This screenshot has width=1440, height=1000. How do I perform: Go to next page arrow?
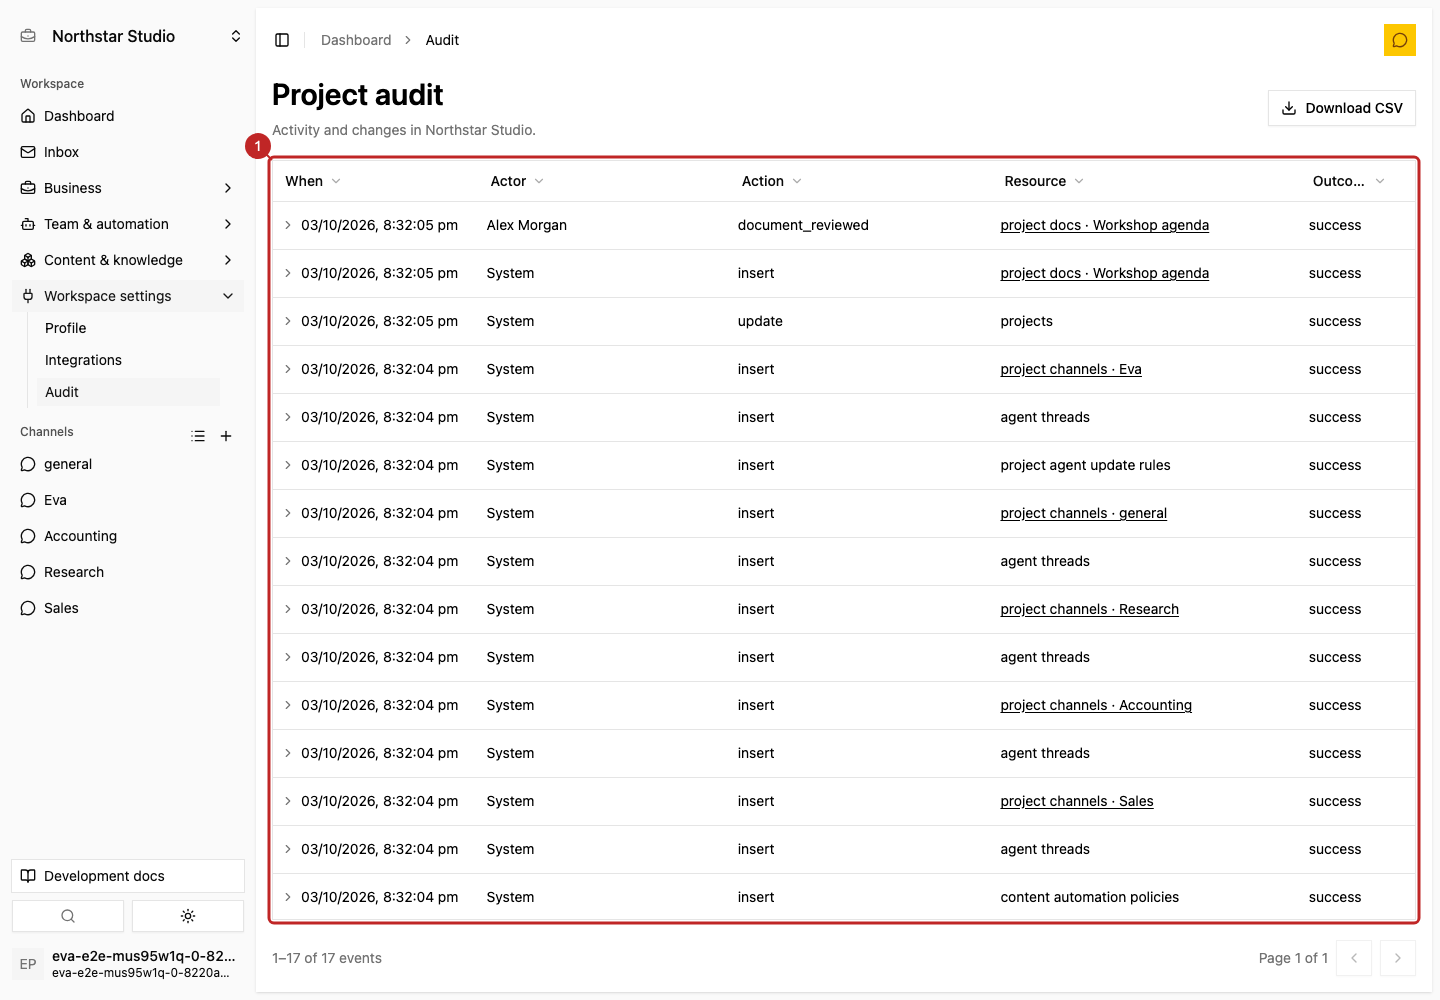click(1398, 958)
